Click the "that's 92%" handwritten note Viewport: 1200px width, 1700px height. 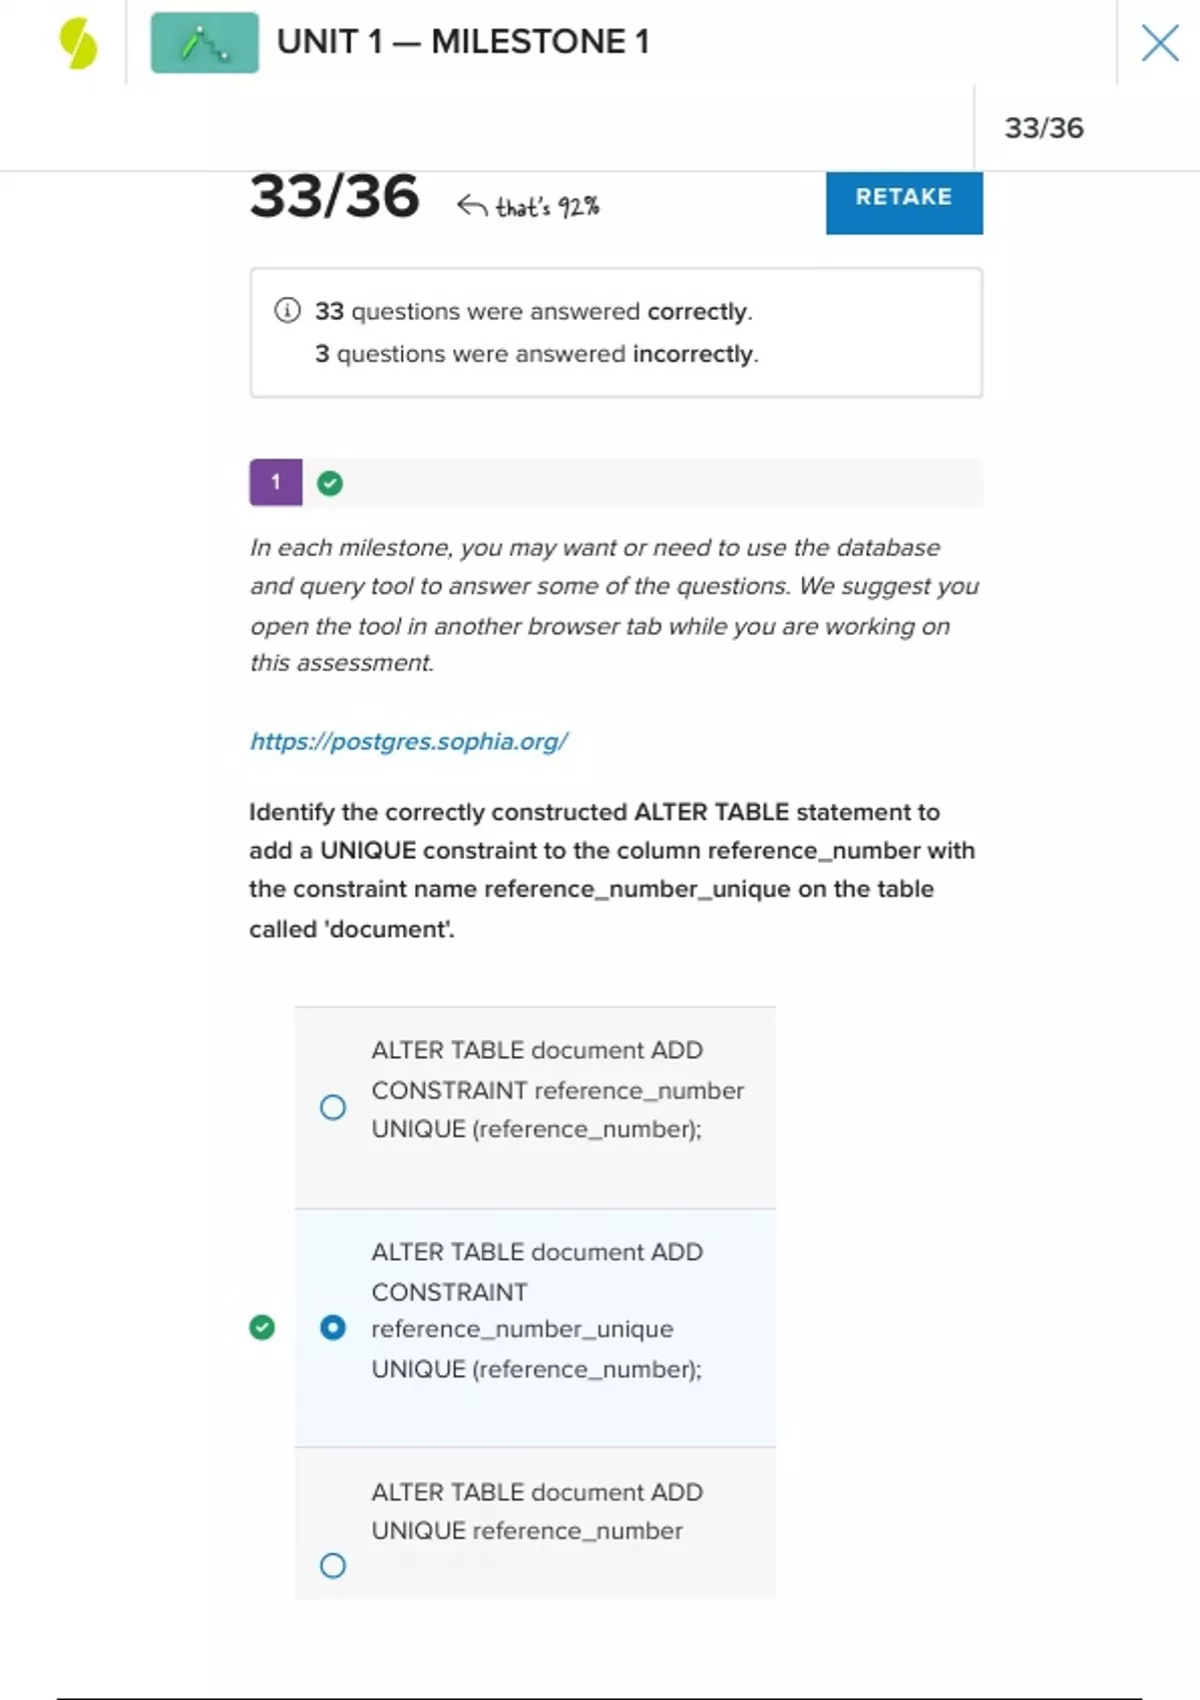point(548,207)
